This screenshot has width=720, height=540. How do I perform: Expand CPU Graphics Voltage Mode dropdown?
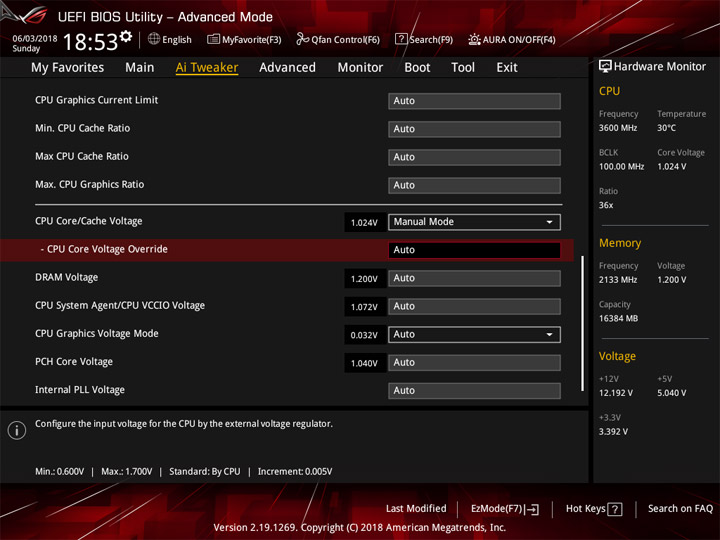[x=474, y=334]
